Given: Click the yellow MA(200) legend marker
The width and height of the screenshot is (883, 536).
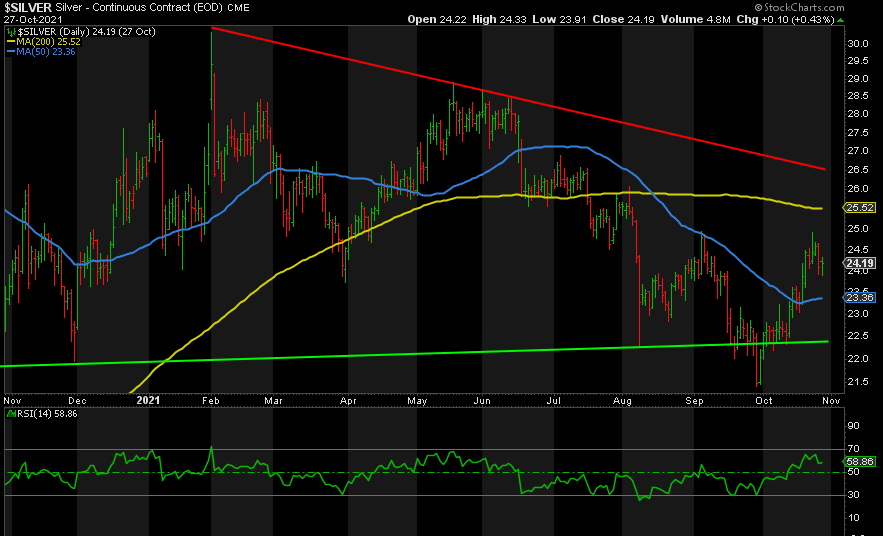Looking at the screenshot, I should click(8, 42).
